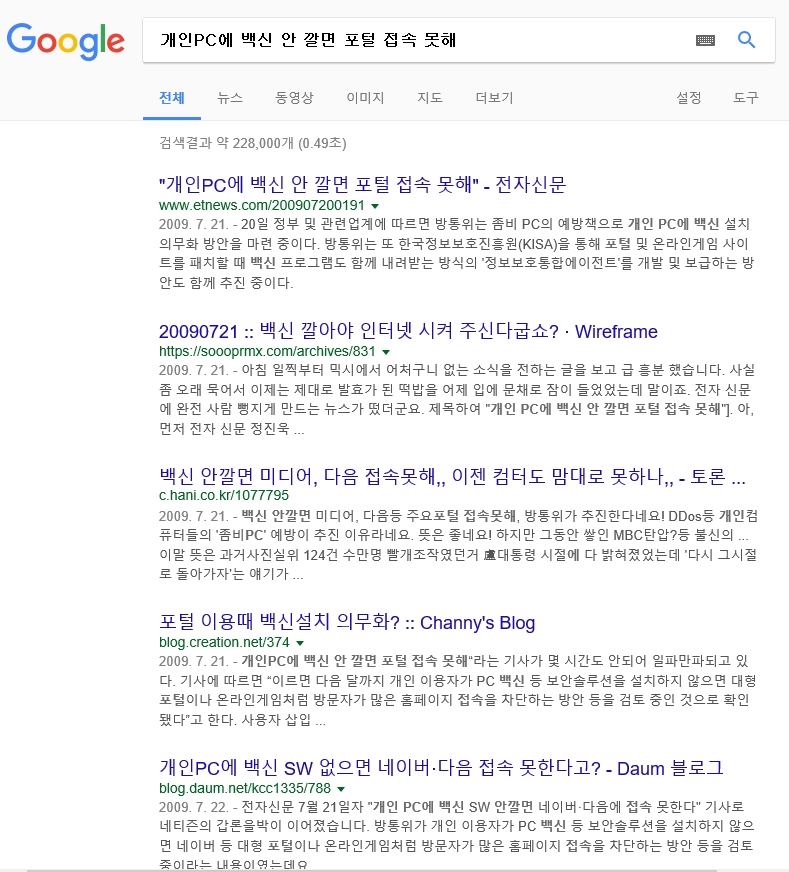
Task: Switch to the 이미지 tab
Action: point(365,98)
